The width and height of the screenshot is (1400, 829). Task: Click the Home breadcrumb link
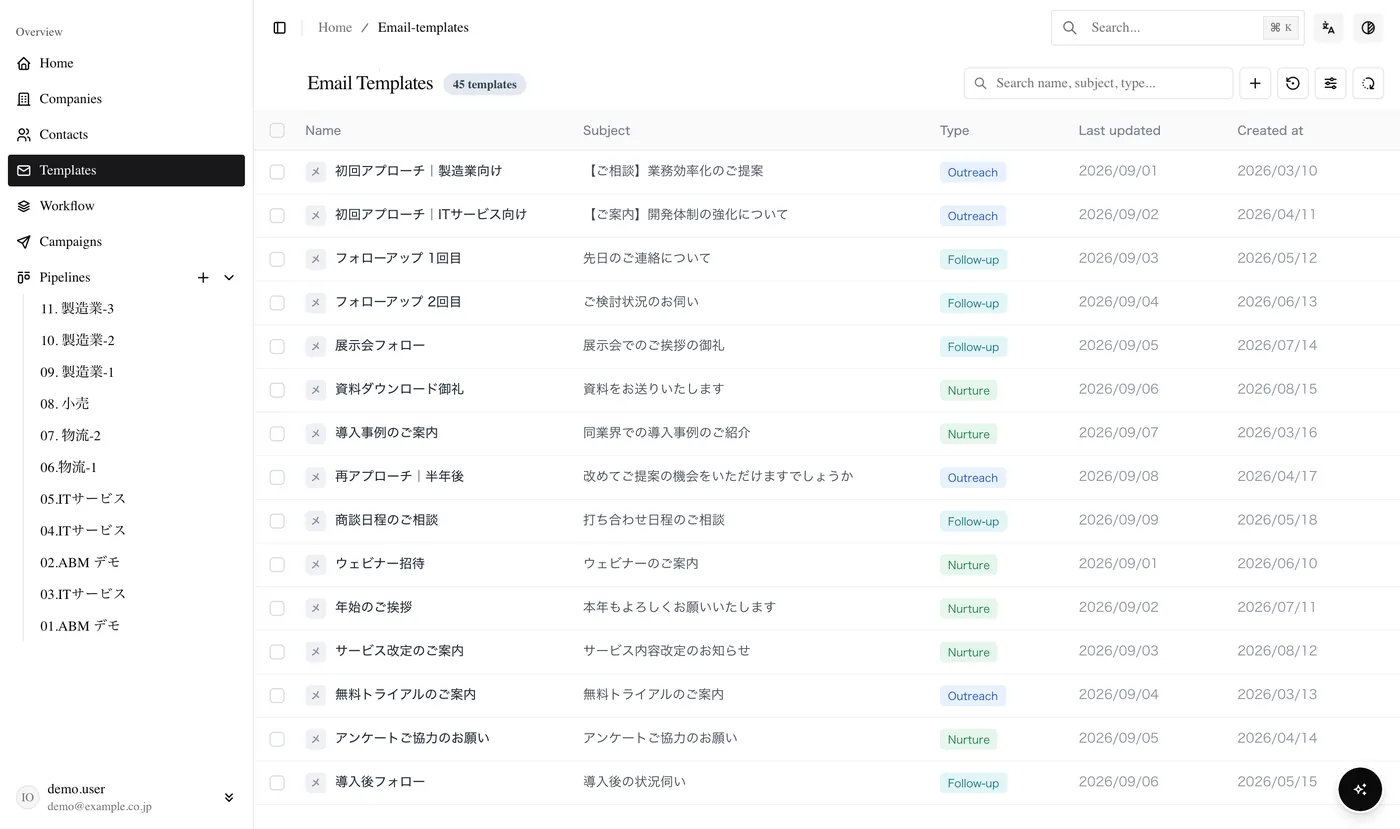pyautogui.click(x=335, y=28)
